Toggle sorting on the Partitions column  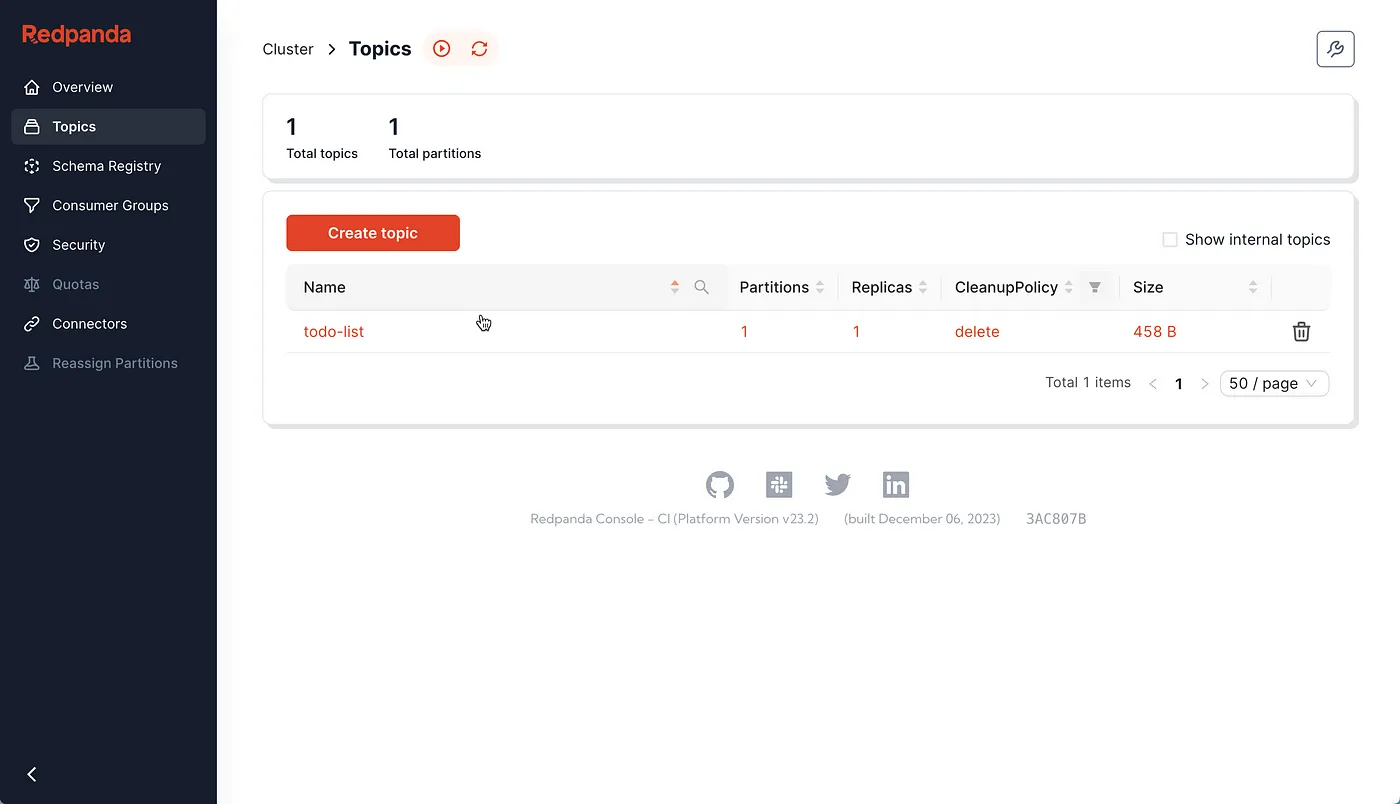(820, 287)
